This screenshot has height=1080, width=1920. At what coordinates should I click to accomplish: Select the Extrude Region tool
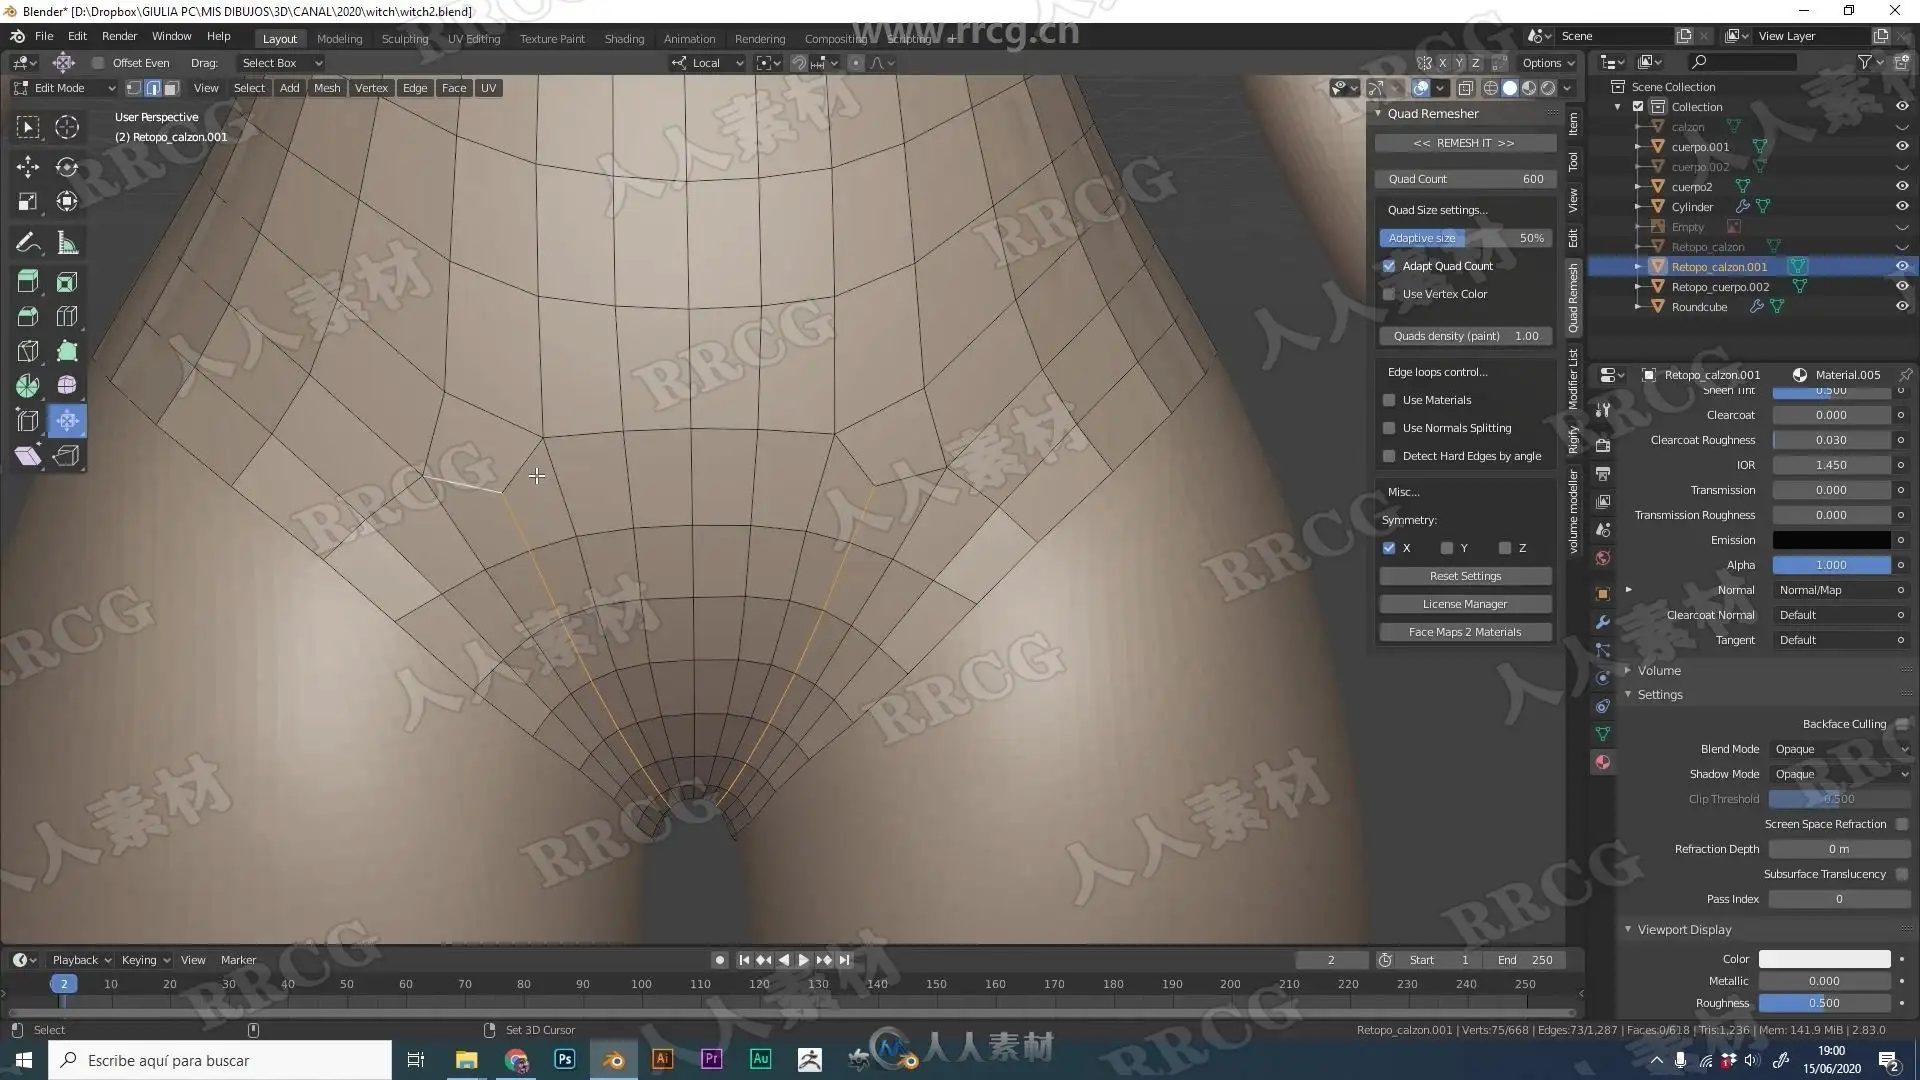coord(28,282)
